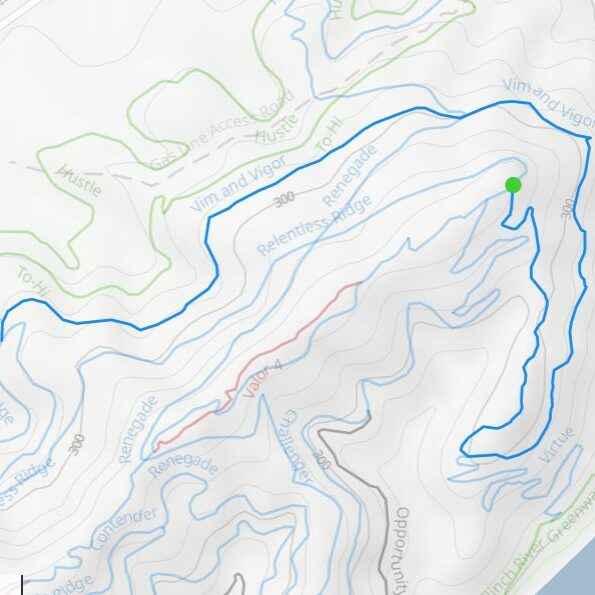
Task: Click the horizontal Renegade label above Contender
Action: (183, 466)
